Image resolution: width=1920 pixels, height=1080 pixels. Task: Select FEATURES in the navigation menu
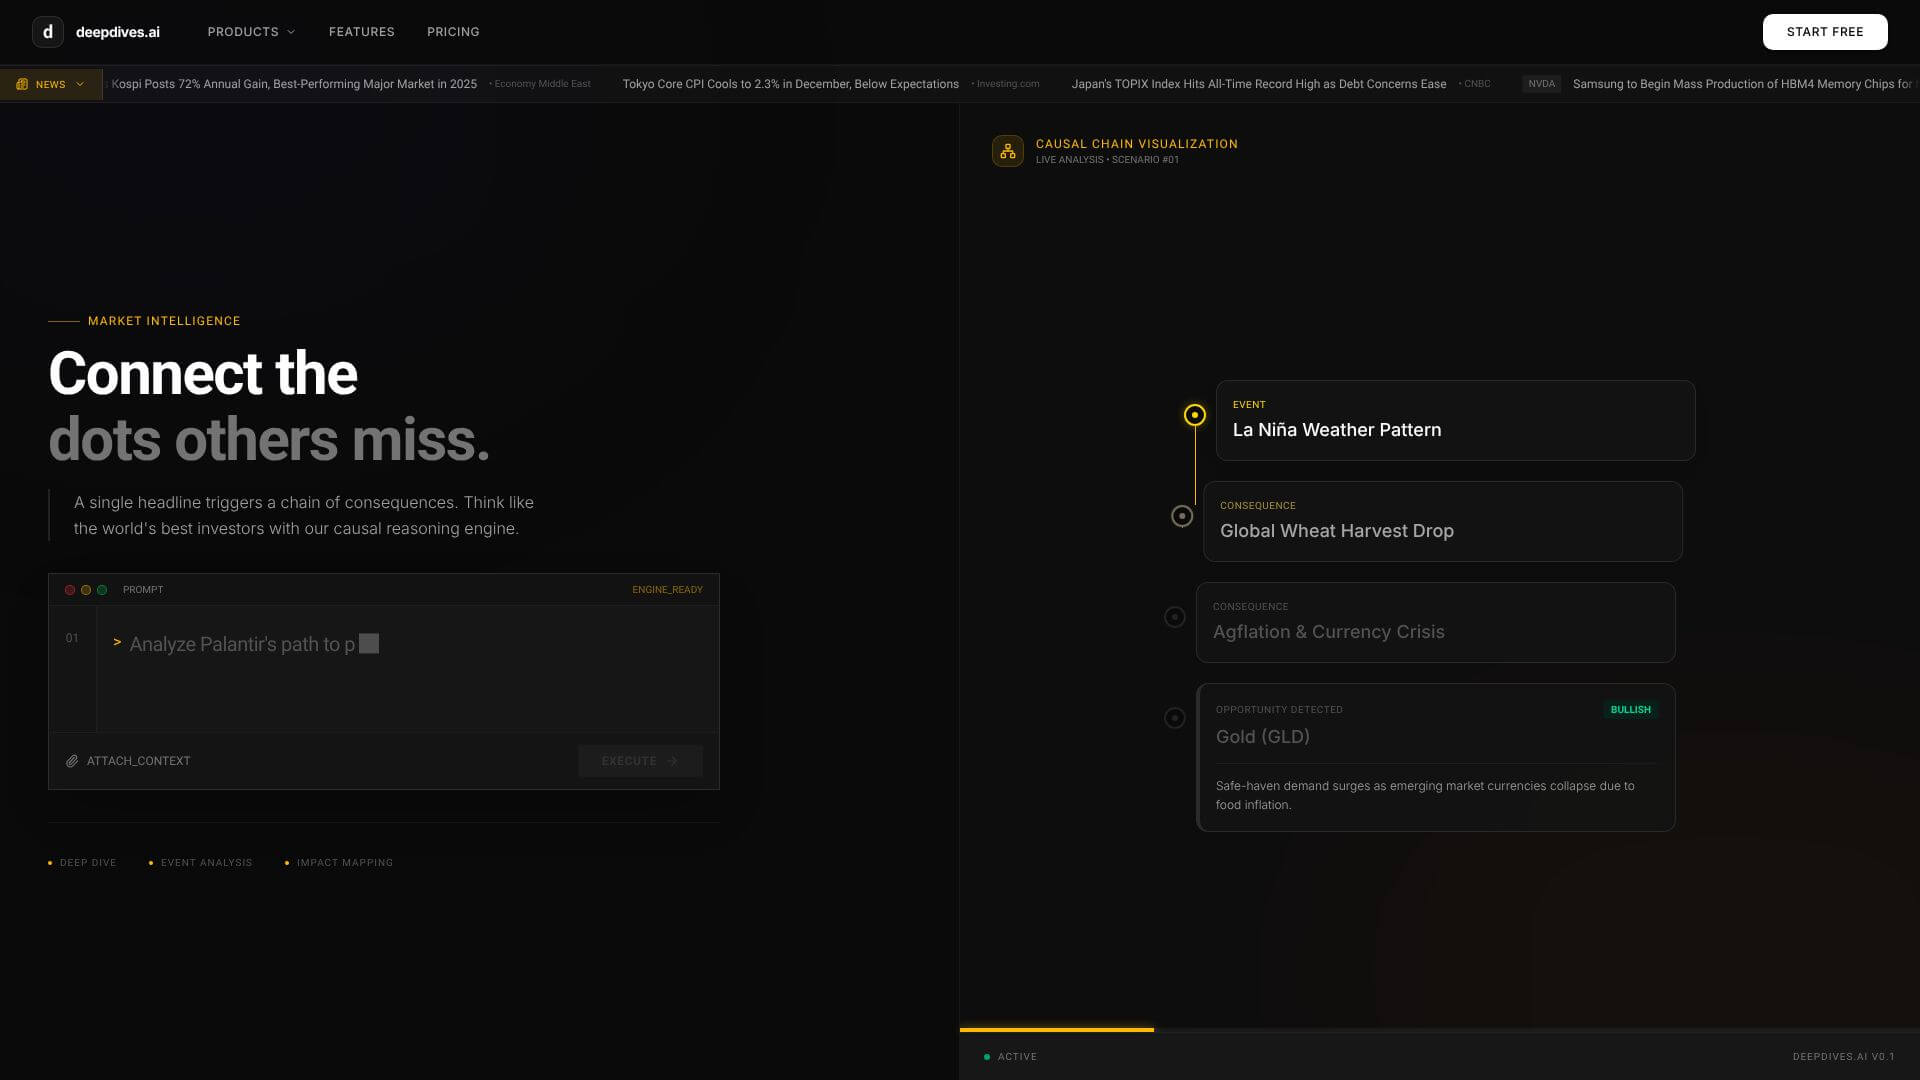click(x=361, y=31)
